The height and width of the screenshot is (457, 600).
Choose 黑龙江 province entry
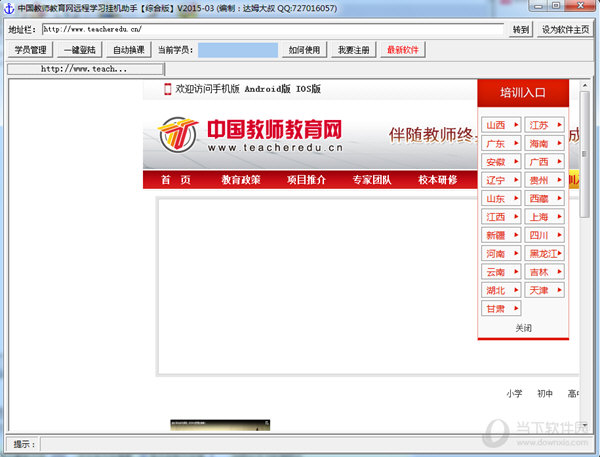click(545, 253)
